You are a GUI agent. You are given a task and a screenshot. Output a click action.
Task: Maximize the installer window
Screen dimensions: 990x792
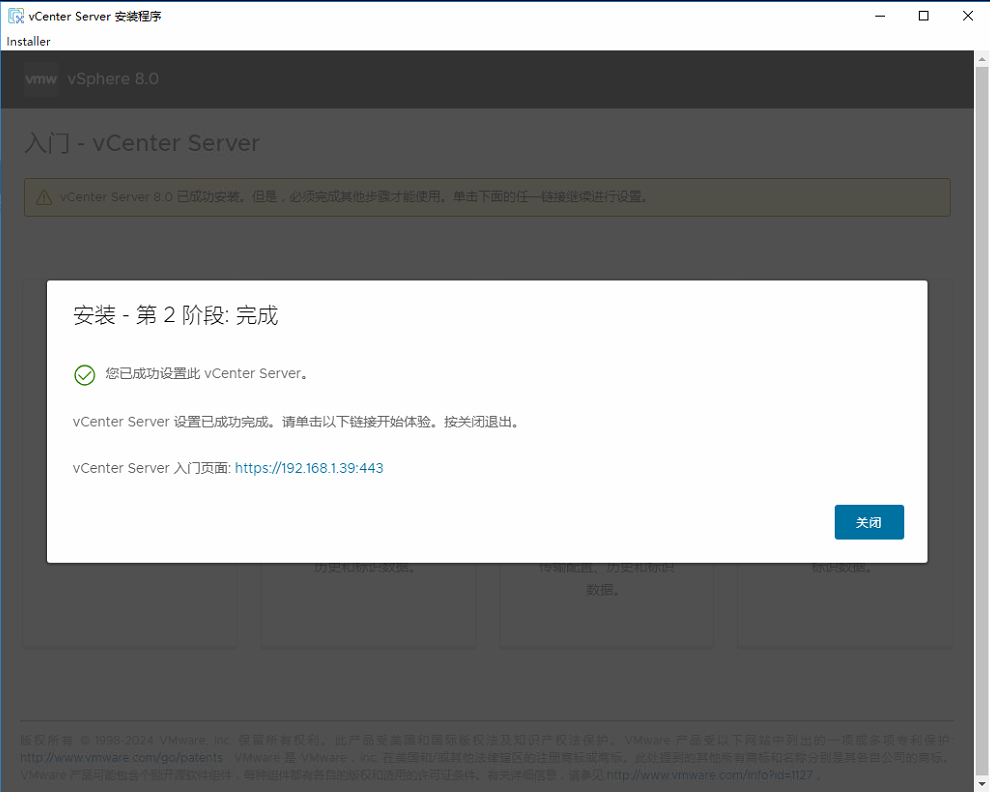click(x=924, y=16)
